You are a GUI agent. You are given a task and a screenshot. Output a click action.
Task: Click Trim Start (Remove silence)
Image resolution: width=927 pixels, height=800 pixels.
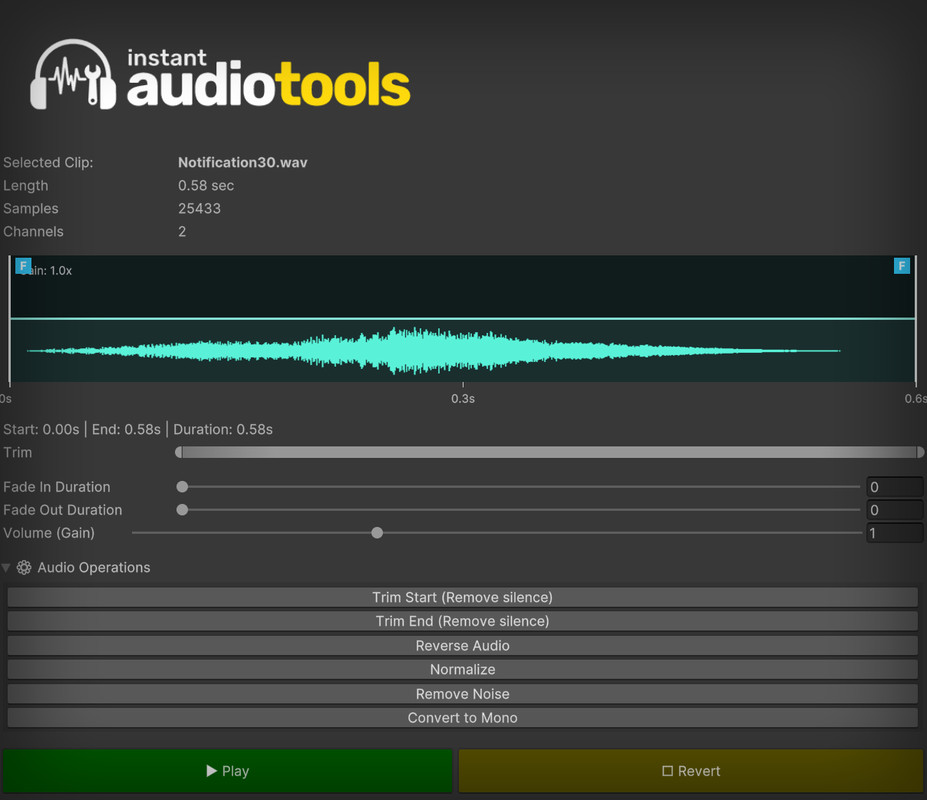(x=462, y=597)
